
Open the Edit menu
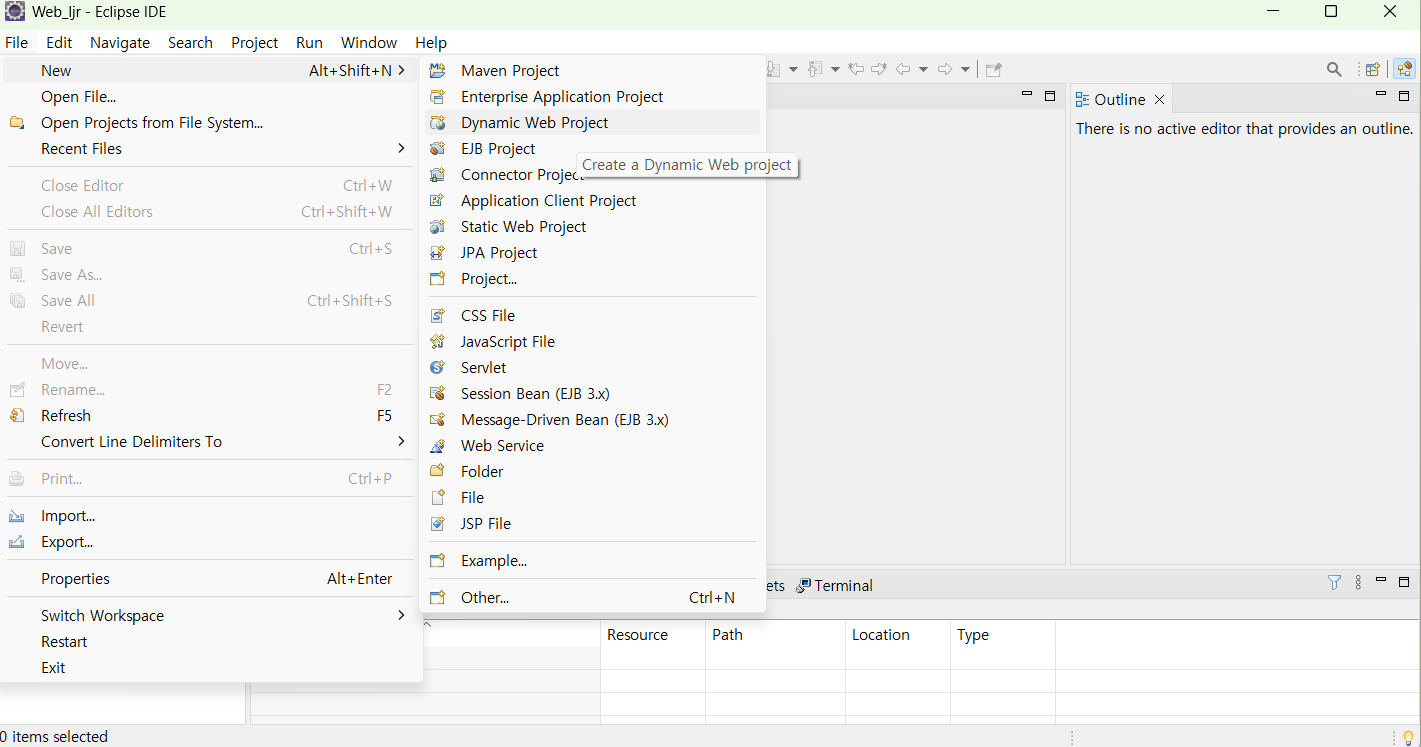(x=59, y=42)
